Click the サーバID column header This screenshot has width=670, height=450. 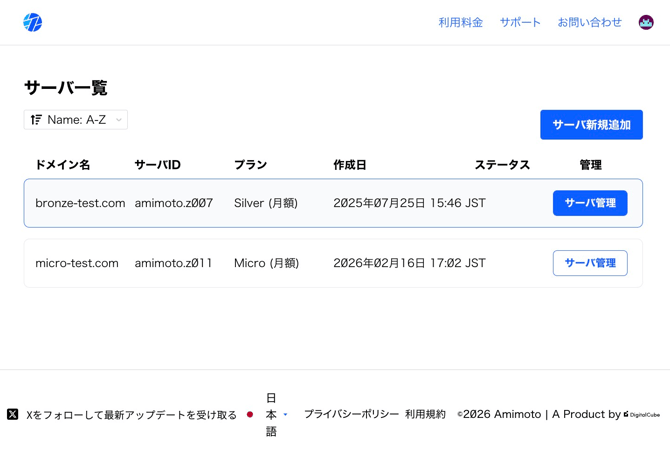pyautogui.click(x=158, y=165)
